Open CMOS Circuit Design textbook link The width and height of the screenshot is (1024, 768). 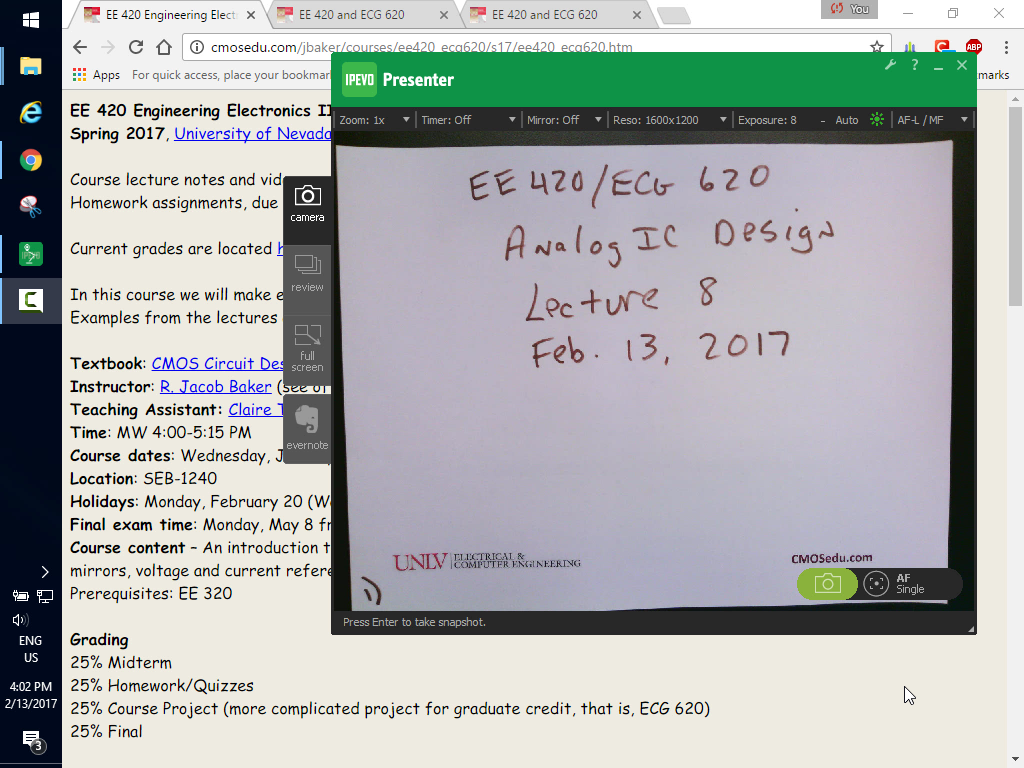tap(217, 364)
